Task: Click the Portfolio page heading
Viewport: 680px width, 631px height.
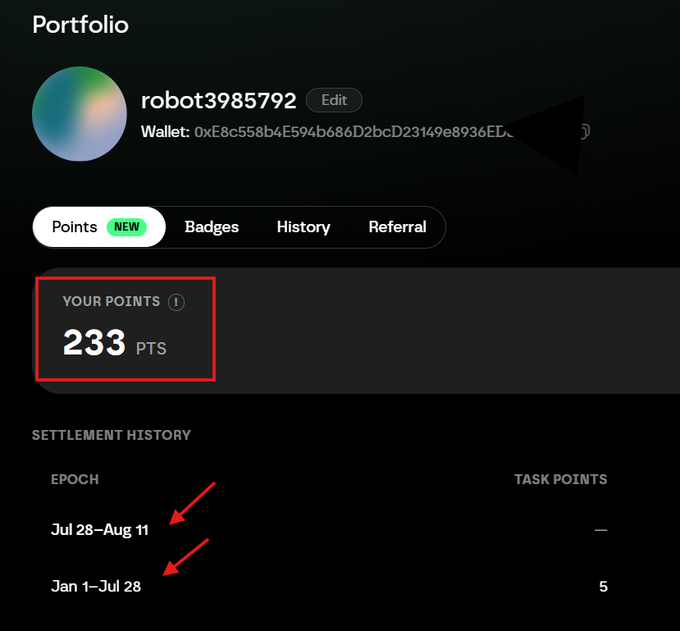Action: point(81,25)
